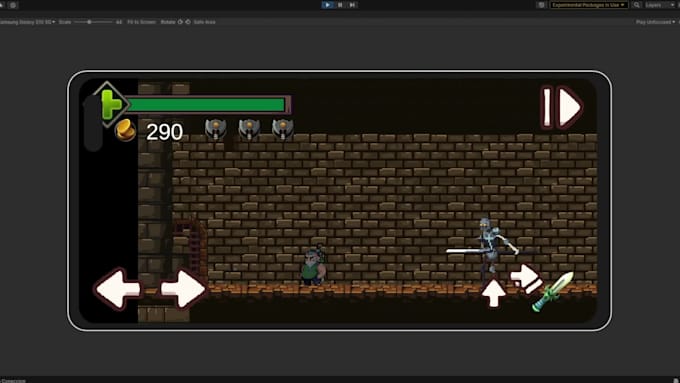Open the Play Unfocused dropdown
The height and width of the screenshot is (383, 680).
click(x=655, y=22)
